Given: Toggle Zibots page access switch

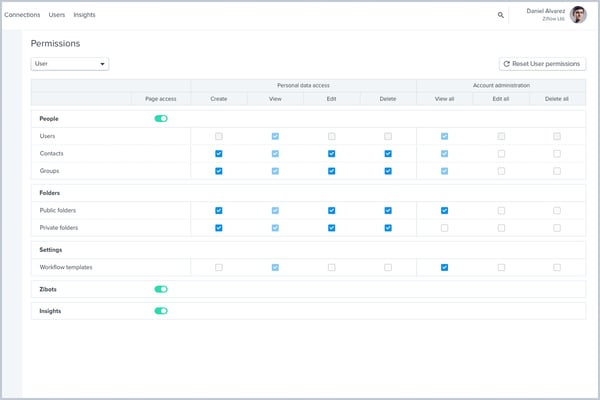Looking at the screenshot, I should (x=160, y=289).
